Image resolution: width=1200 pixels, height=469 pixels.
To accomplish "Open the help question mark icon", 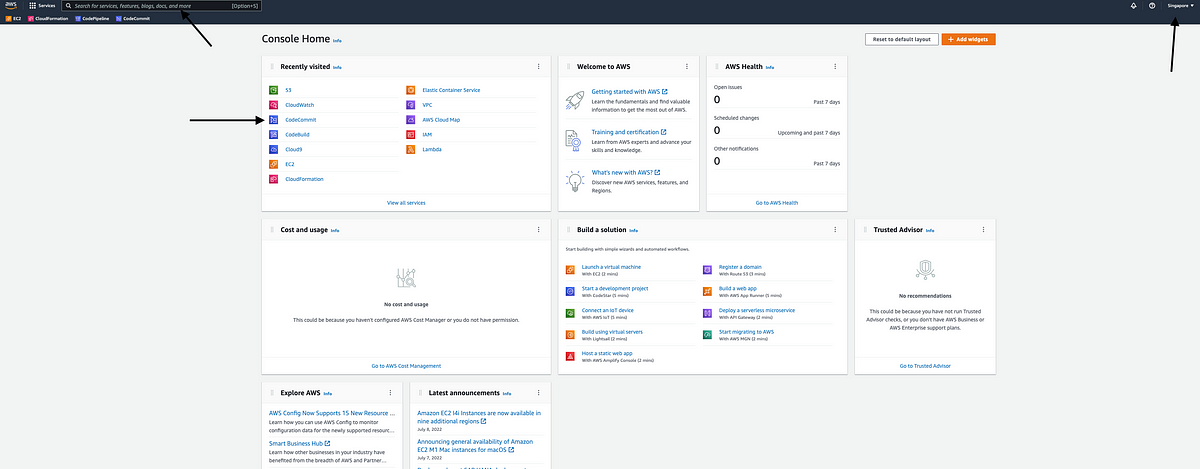I will point(1153,6).
